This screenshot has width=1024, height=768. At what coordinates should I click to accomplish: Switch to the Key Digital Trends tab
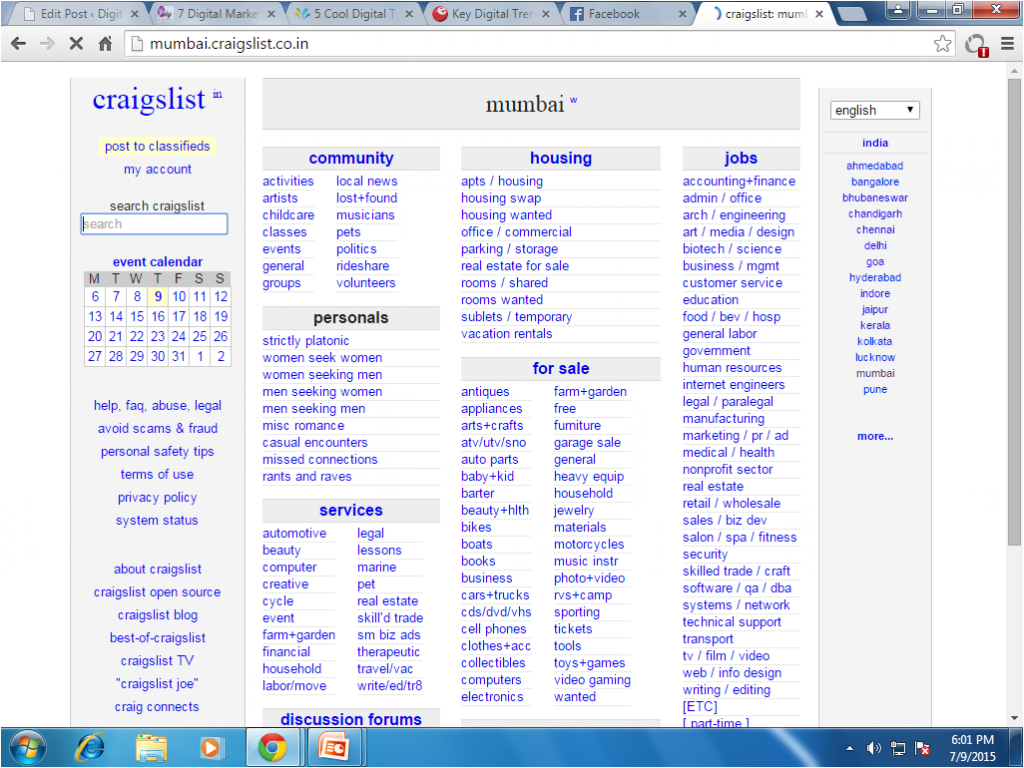pos(490,14)
